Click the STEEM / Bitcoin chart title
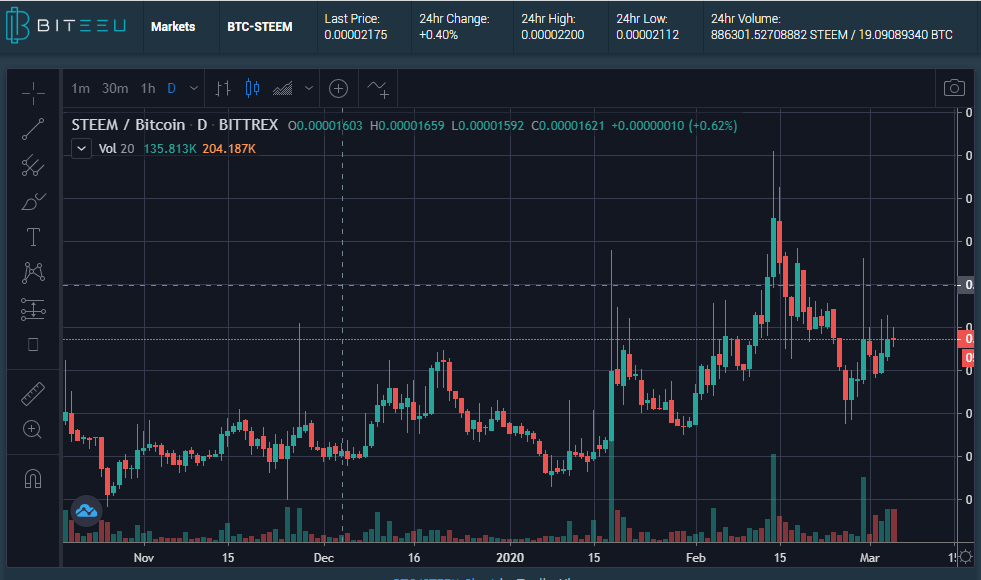The width and height of the screenshot is (981, 580). coord(128,125)
